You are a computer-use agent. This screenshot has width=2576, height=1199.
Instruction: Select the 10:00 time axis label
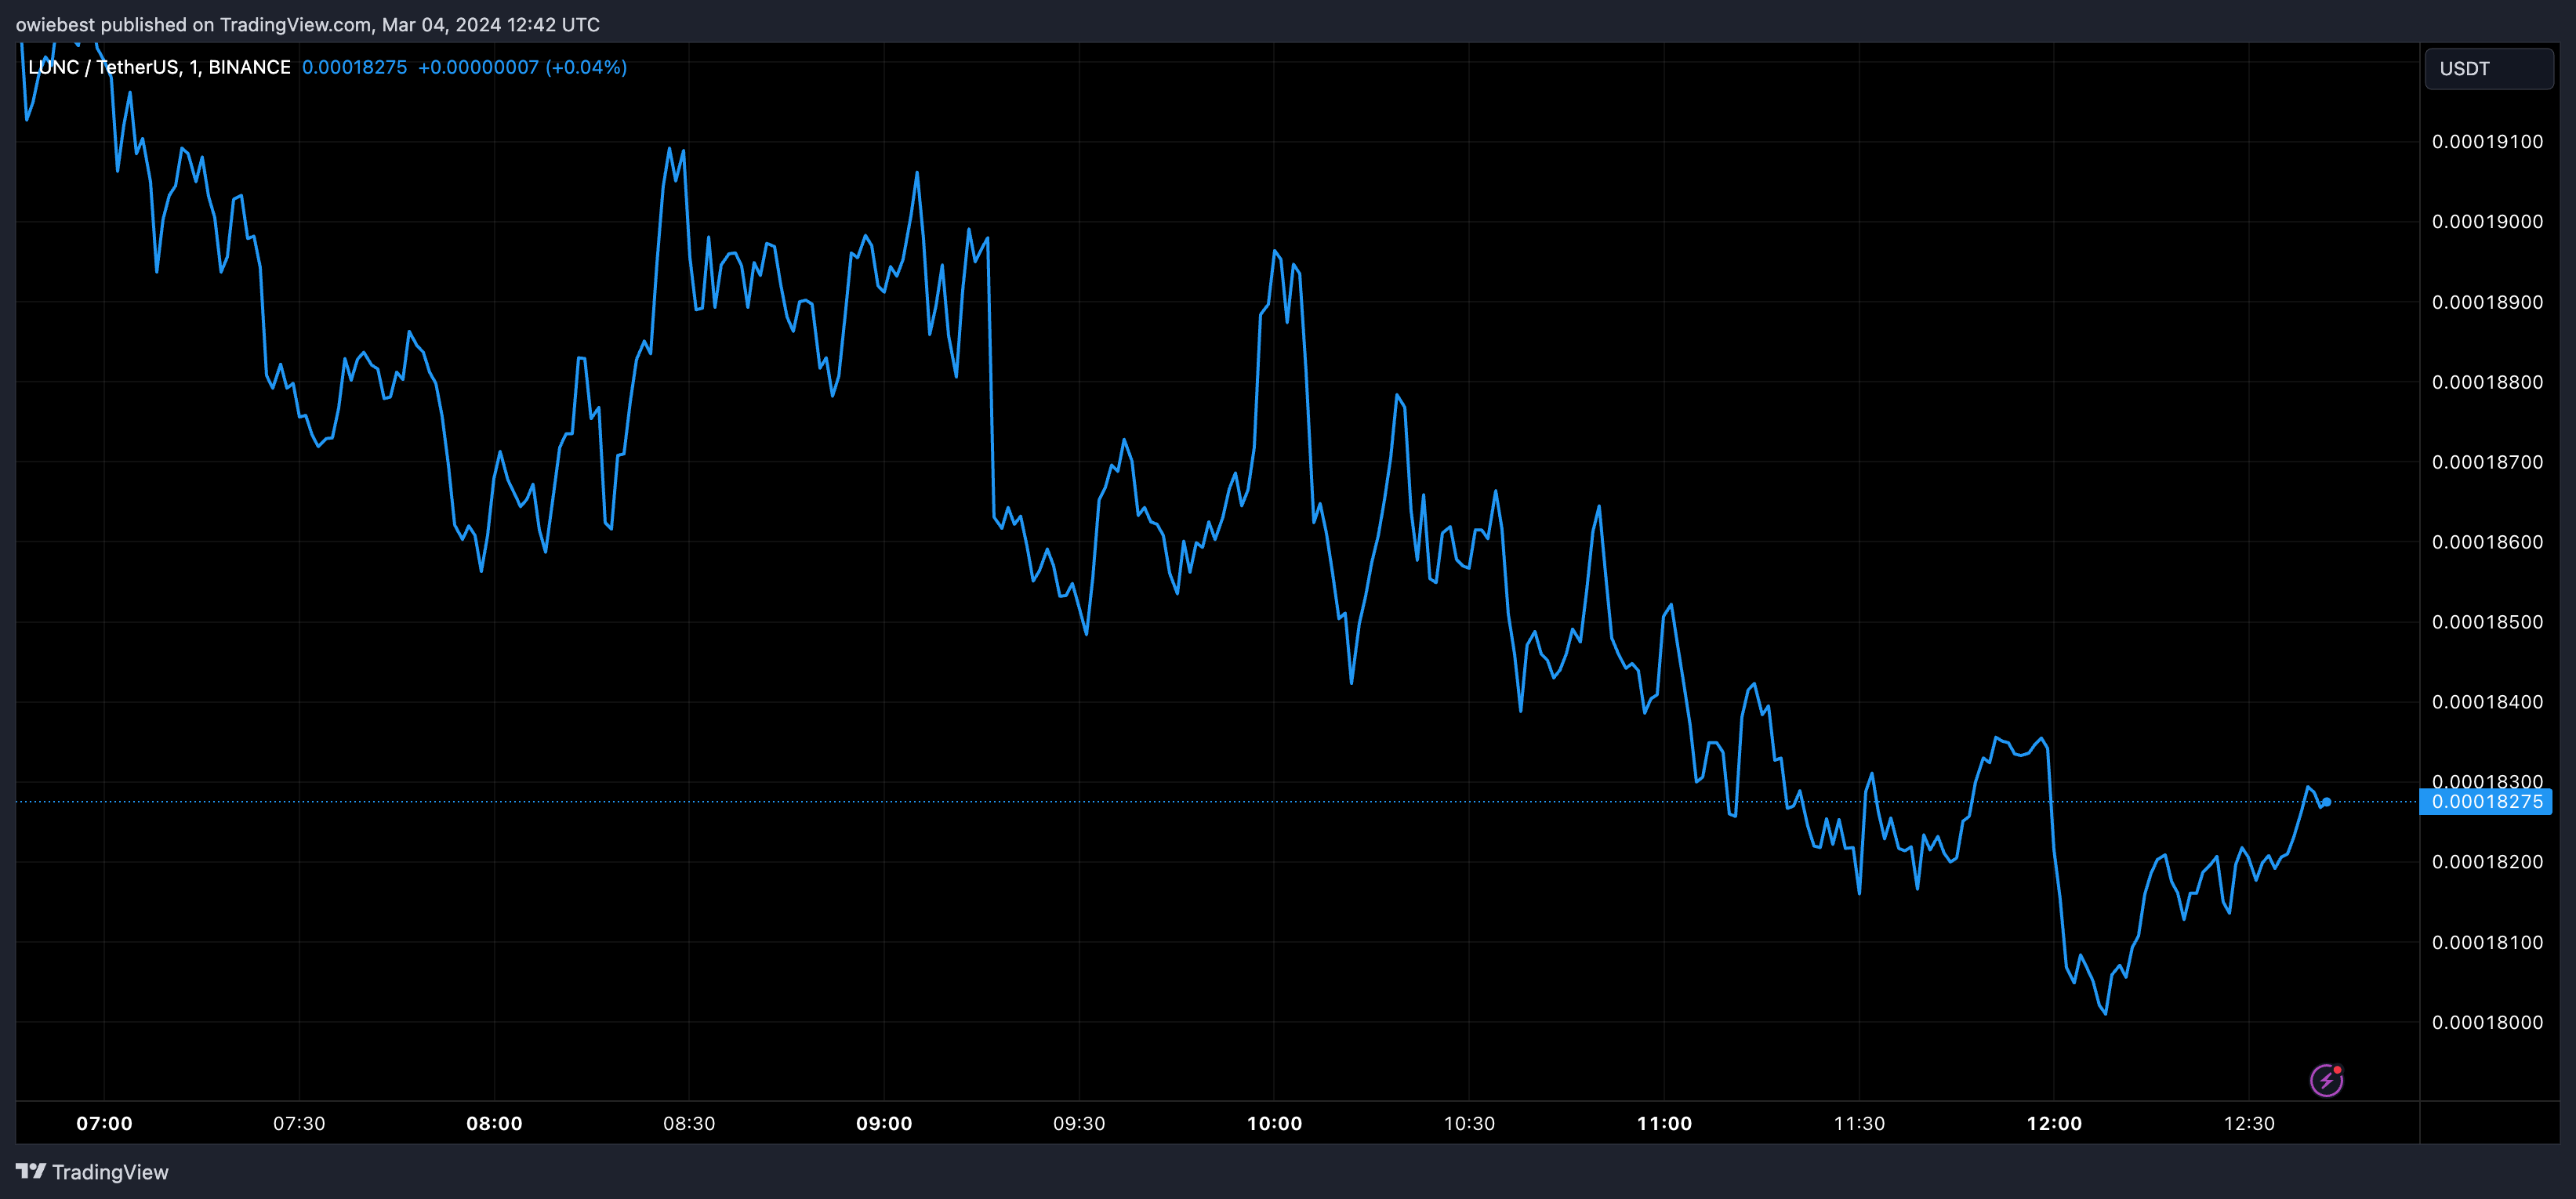click(x=1274, y=1123)
